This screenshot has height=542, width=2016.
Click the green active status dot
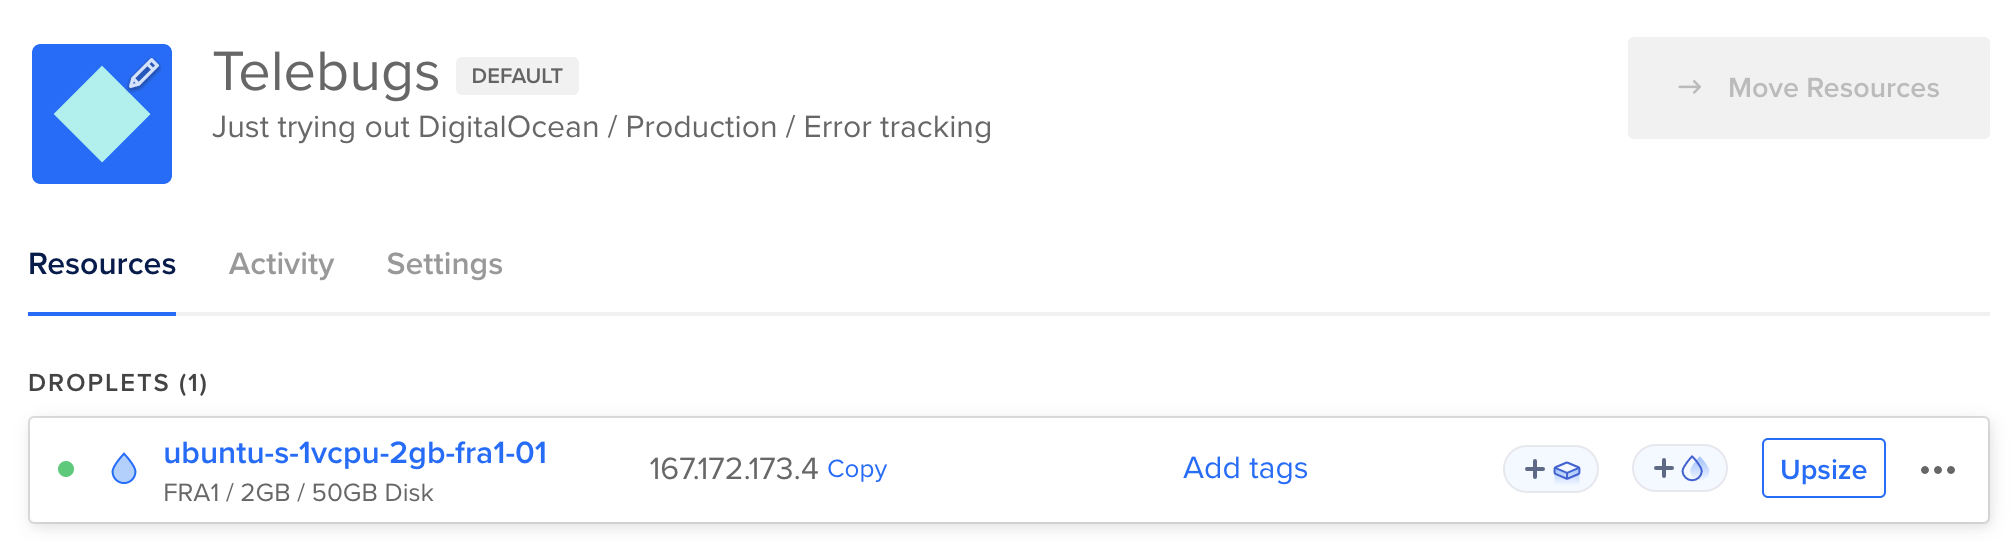pos(66,469)
